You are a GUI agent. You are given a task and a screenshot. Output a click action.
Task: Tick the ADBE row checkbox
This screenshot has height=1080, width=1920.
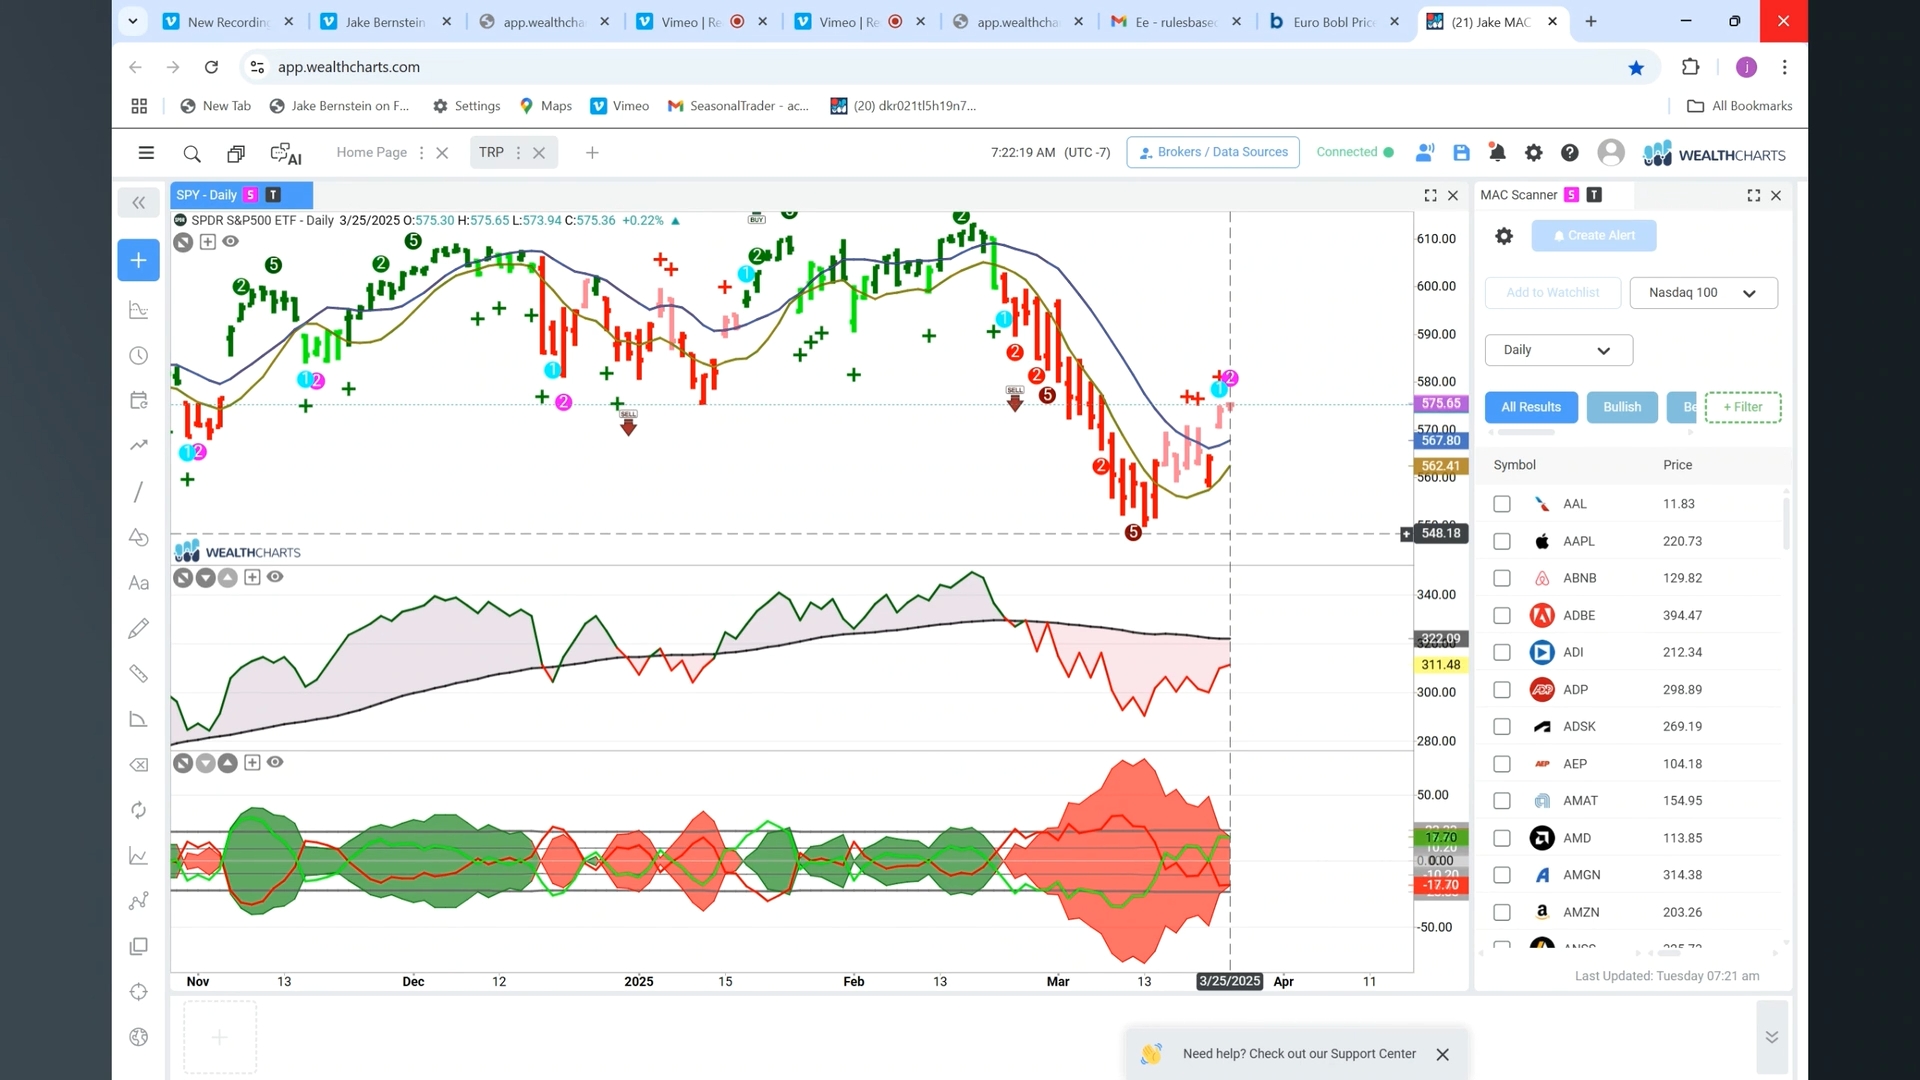pos(1501,615)
